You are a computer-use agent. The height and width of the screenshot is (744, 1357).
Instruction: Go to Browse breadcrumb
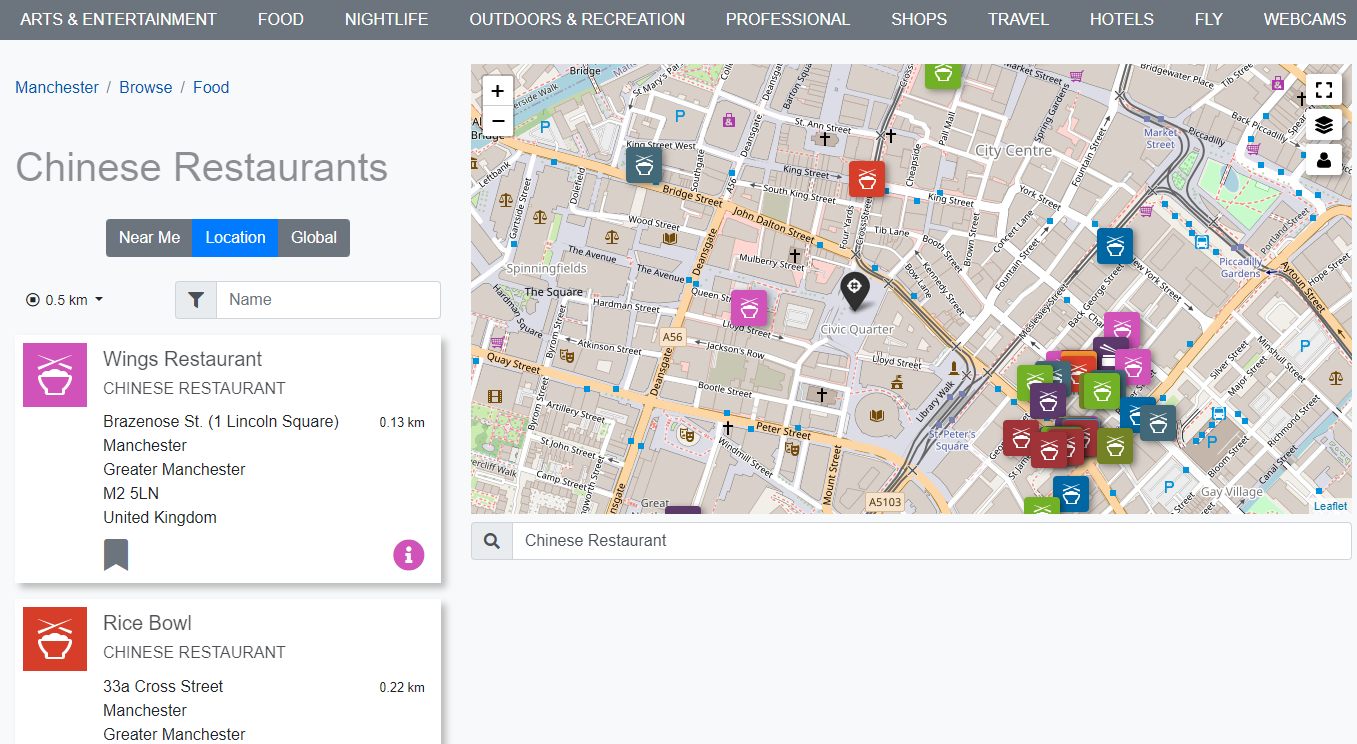146,88
